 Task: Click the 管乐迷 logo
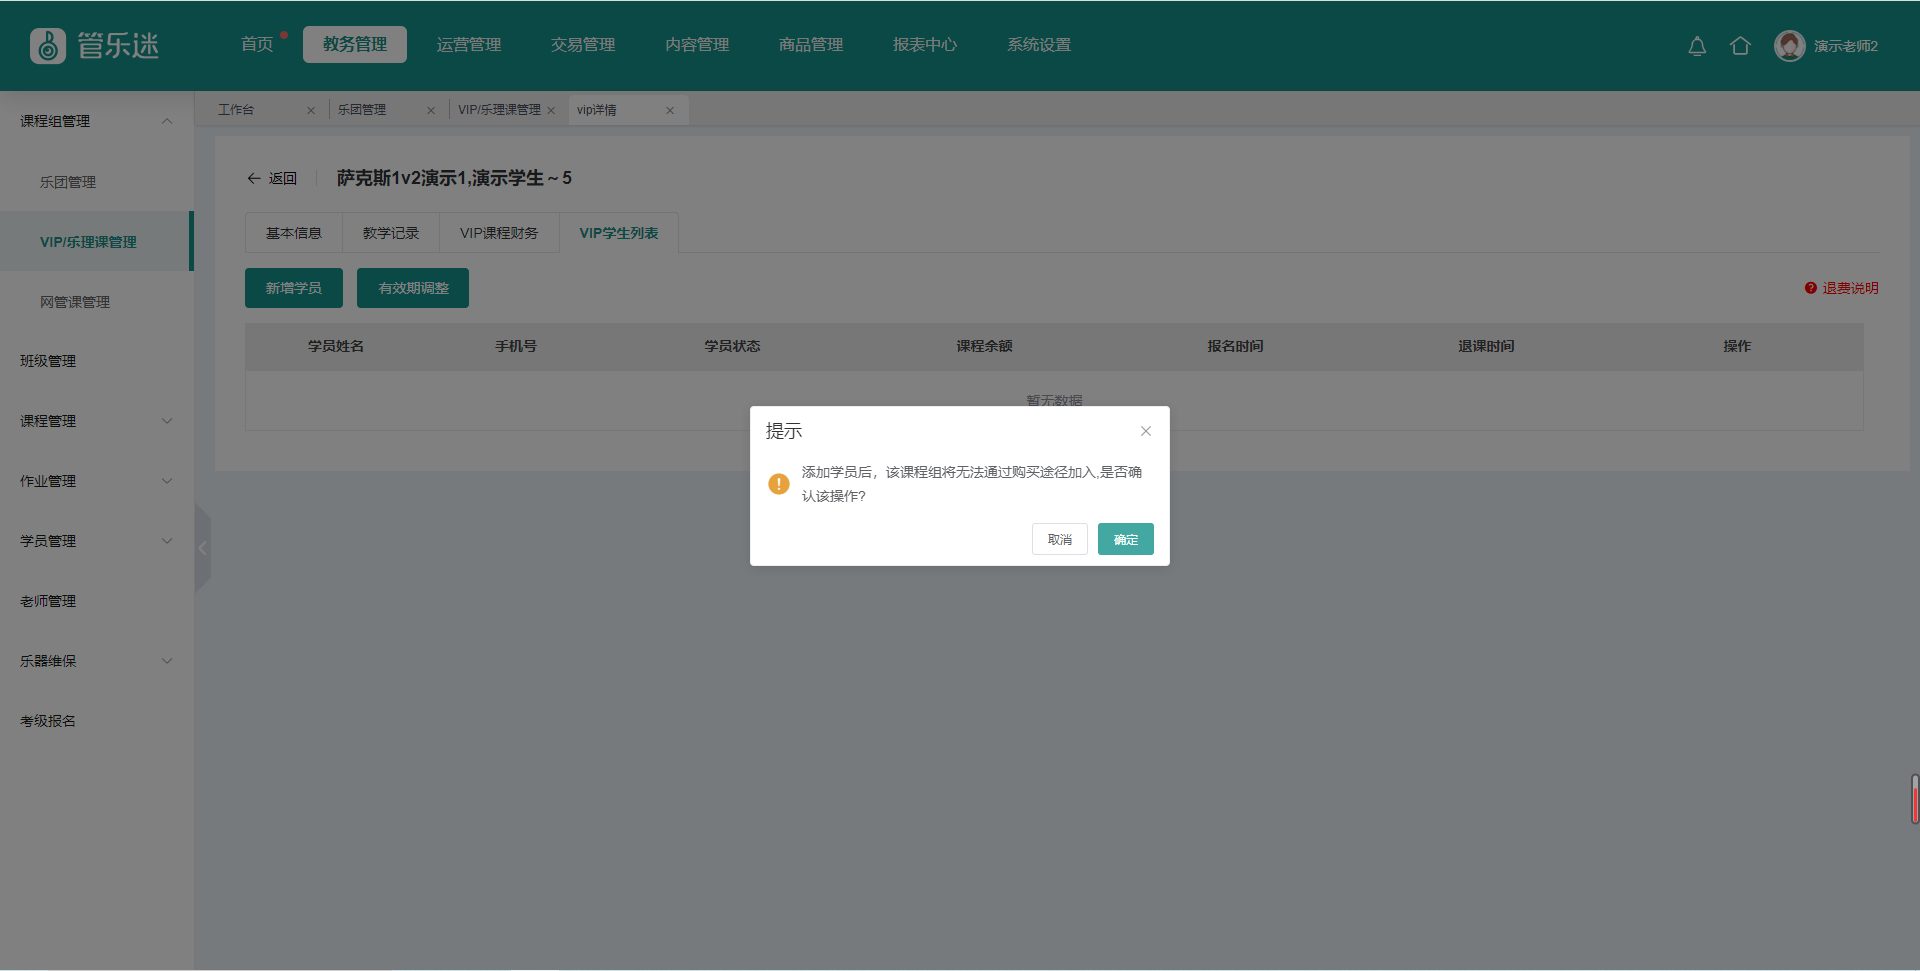[x=95, y=45]
